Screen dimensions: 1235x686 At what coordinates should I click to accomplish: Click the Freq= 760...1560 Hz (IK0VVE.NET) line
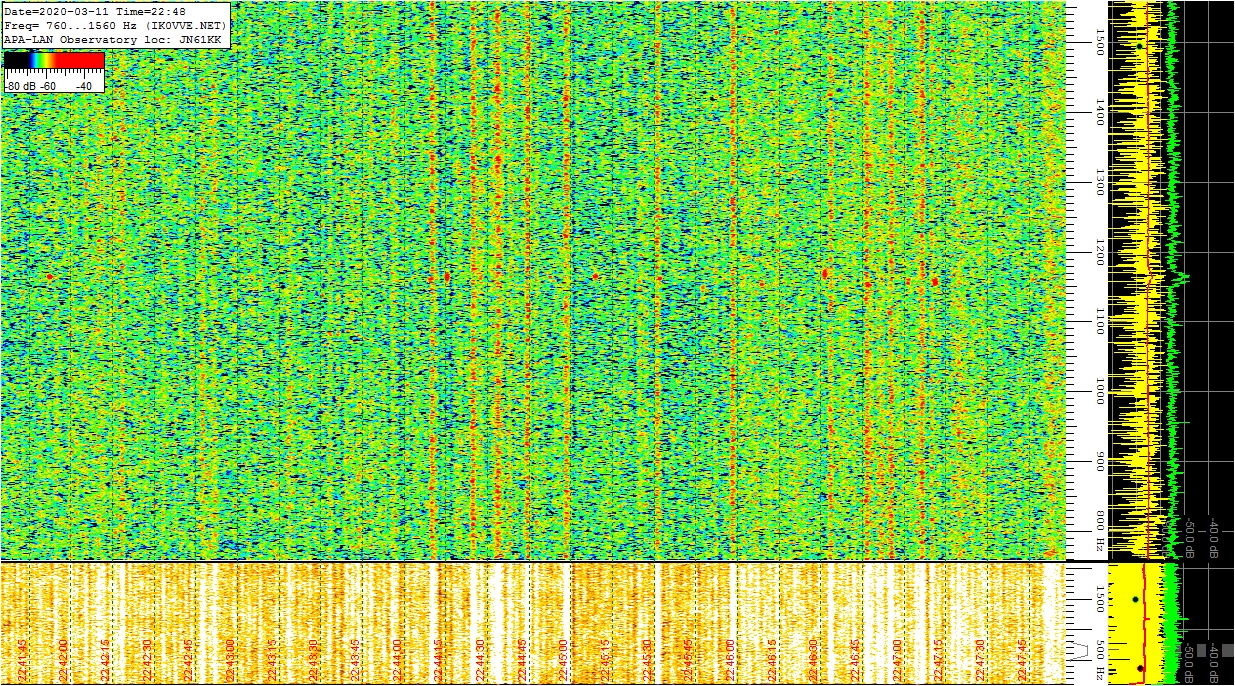click(116, 25)
